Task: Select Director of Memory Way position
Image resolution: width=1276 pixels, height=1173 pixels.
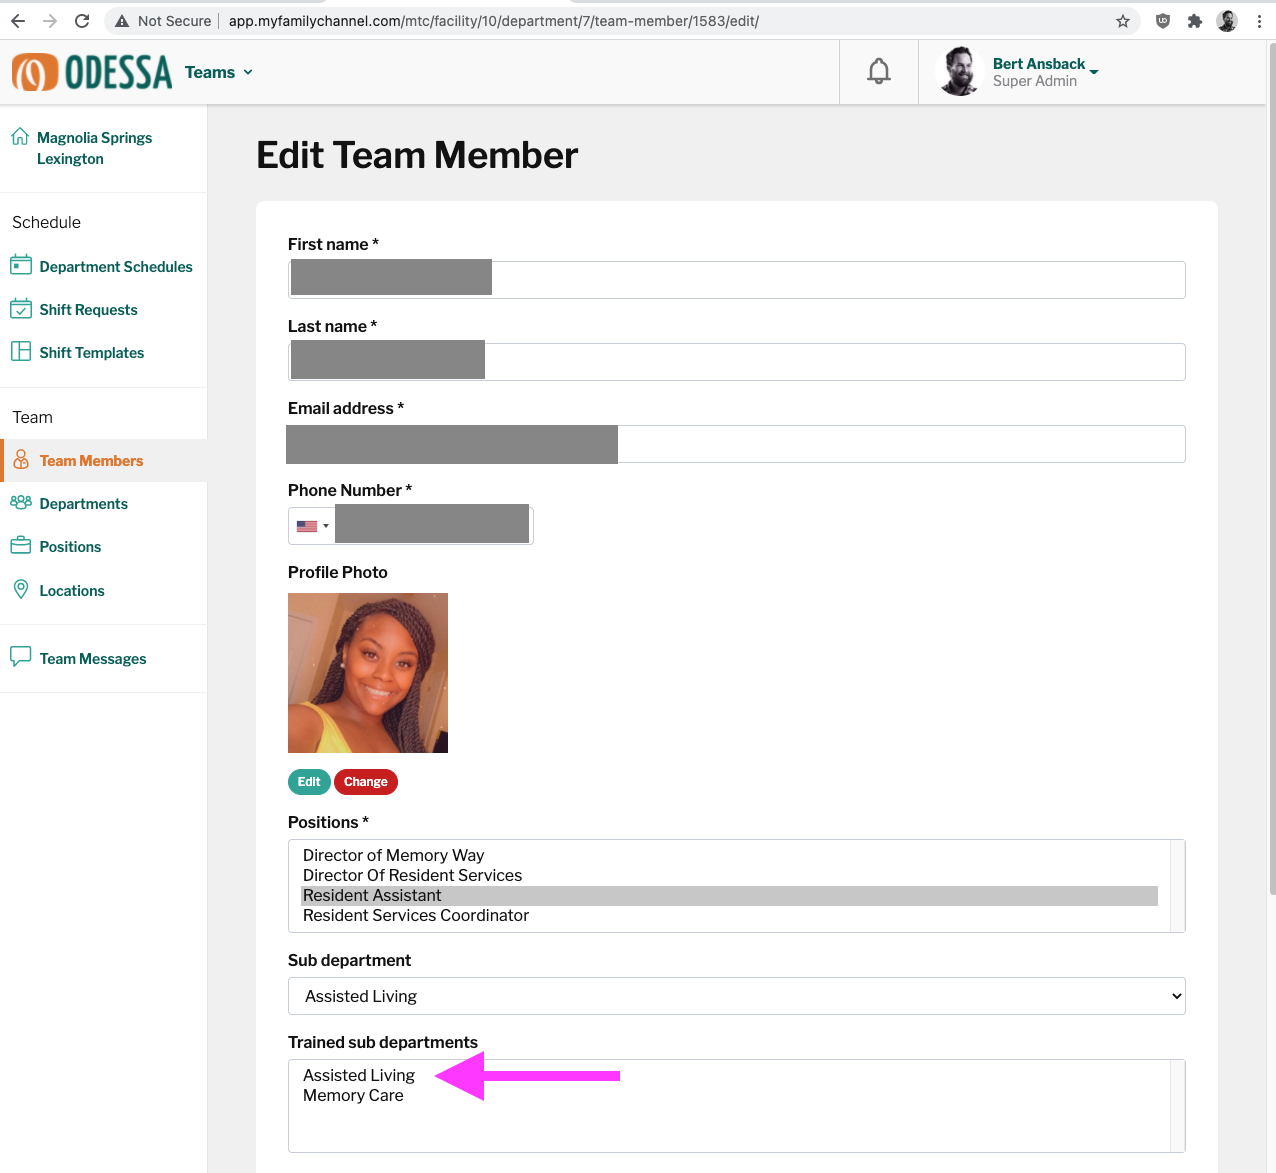Action: [x=394, y=855]
